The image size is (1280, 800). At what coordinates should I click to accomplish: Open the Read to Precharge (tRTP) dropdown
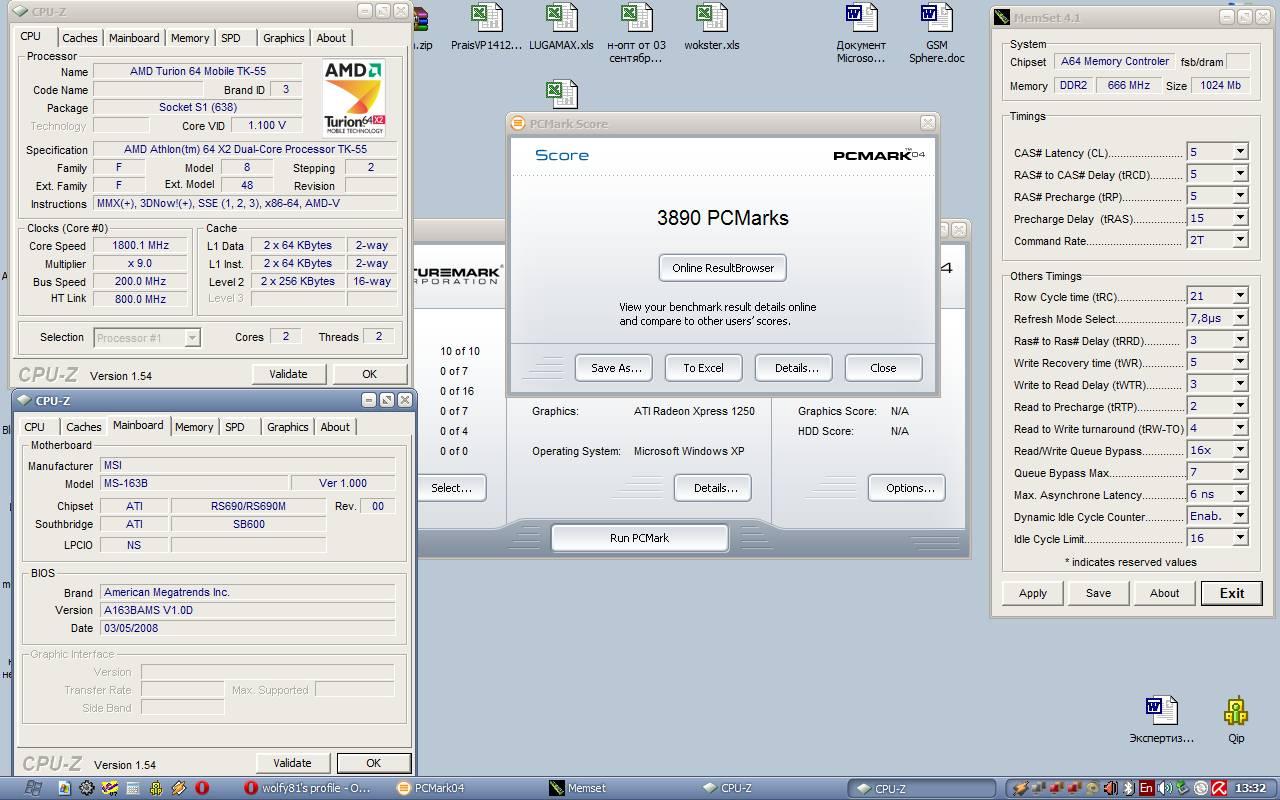tap(1240, 406)
